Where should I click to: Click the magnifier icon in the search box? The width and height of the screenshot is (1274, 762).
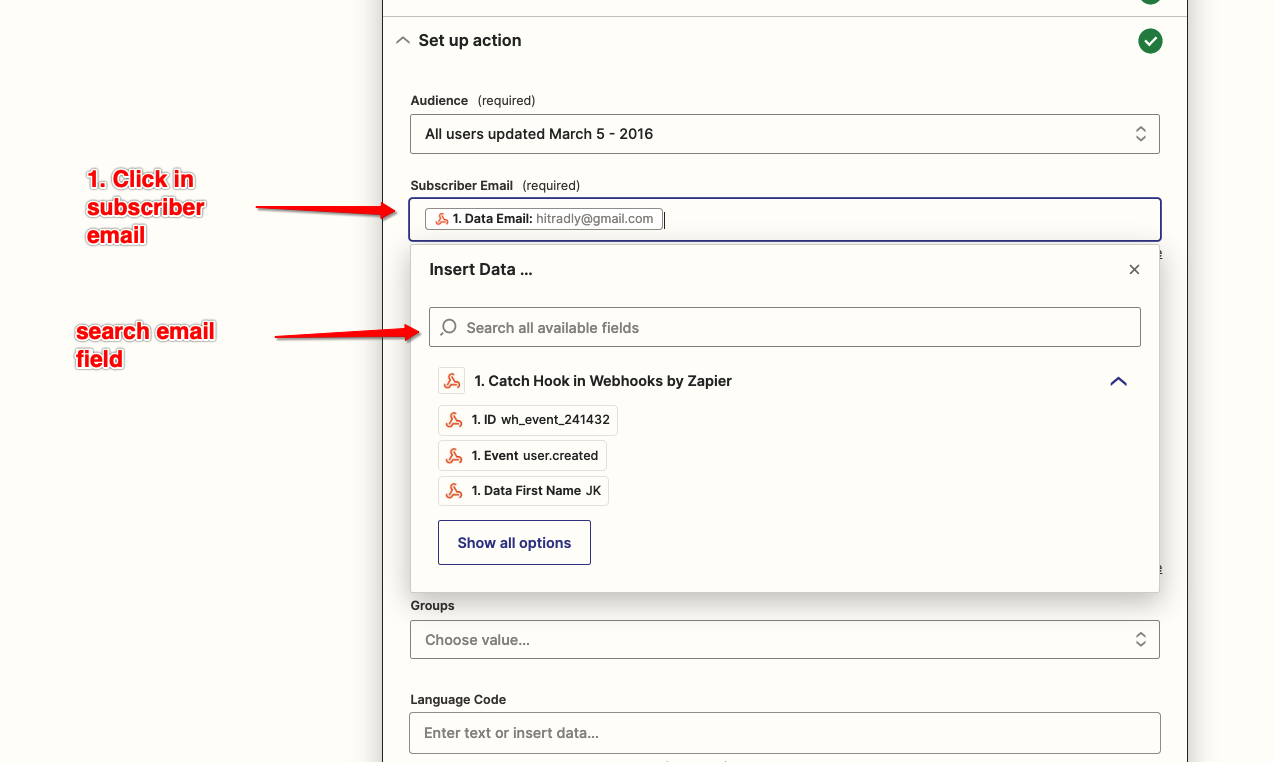(449, 327)
